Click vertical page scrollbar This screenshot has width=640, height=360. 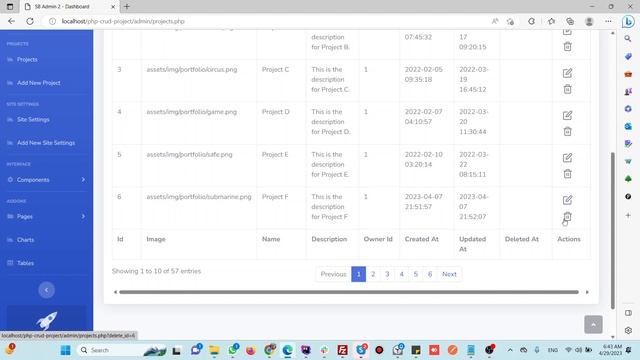613,231
